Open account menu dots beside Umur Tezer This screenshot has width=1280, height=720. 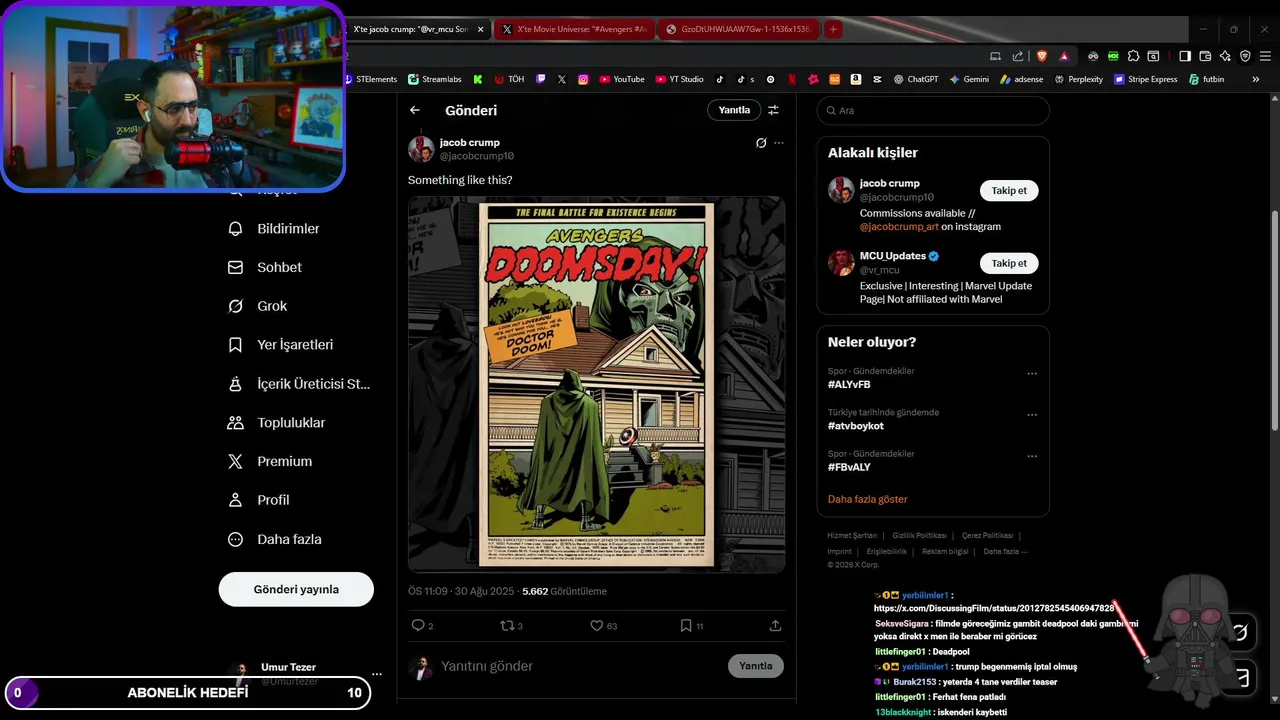tap(376, 674)
